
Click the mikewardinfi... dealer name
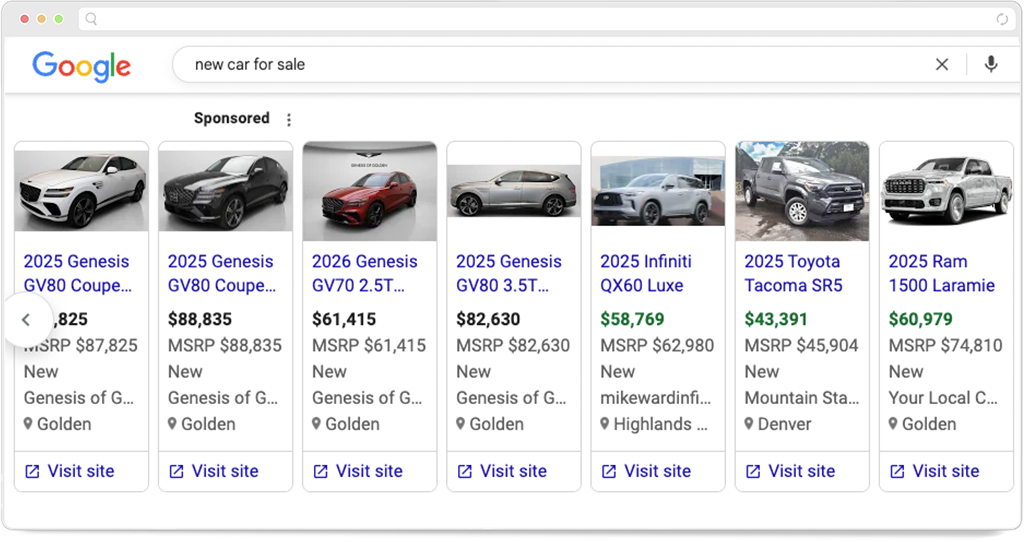(656, 398)
